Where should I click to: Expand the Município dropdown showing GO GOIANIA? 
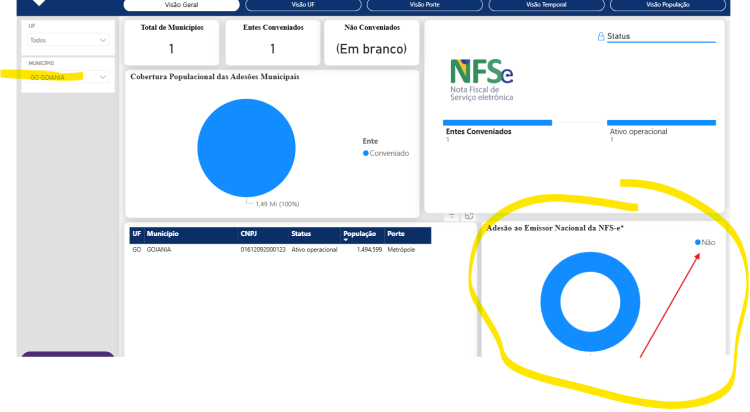(x=68, y=77)
